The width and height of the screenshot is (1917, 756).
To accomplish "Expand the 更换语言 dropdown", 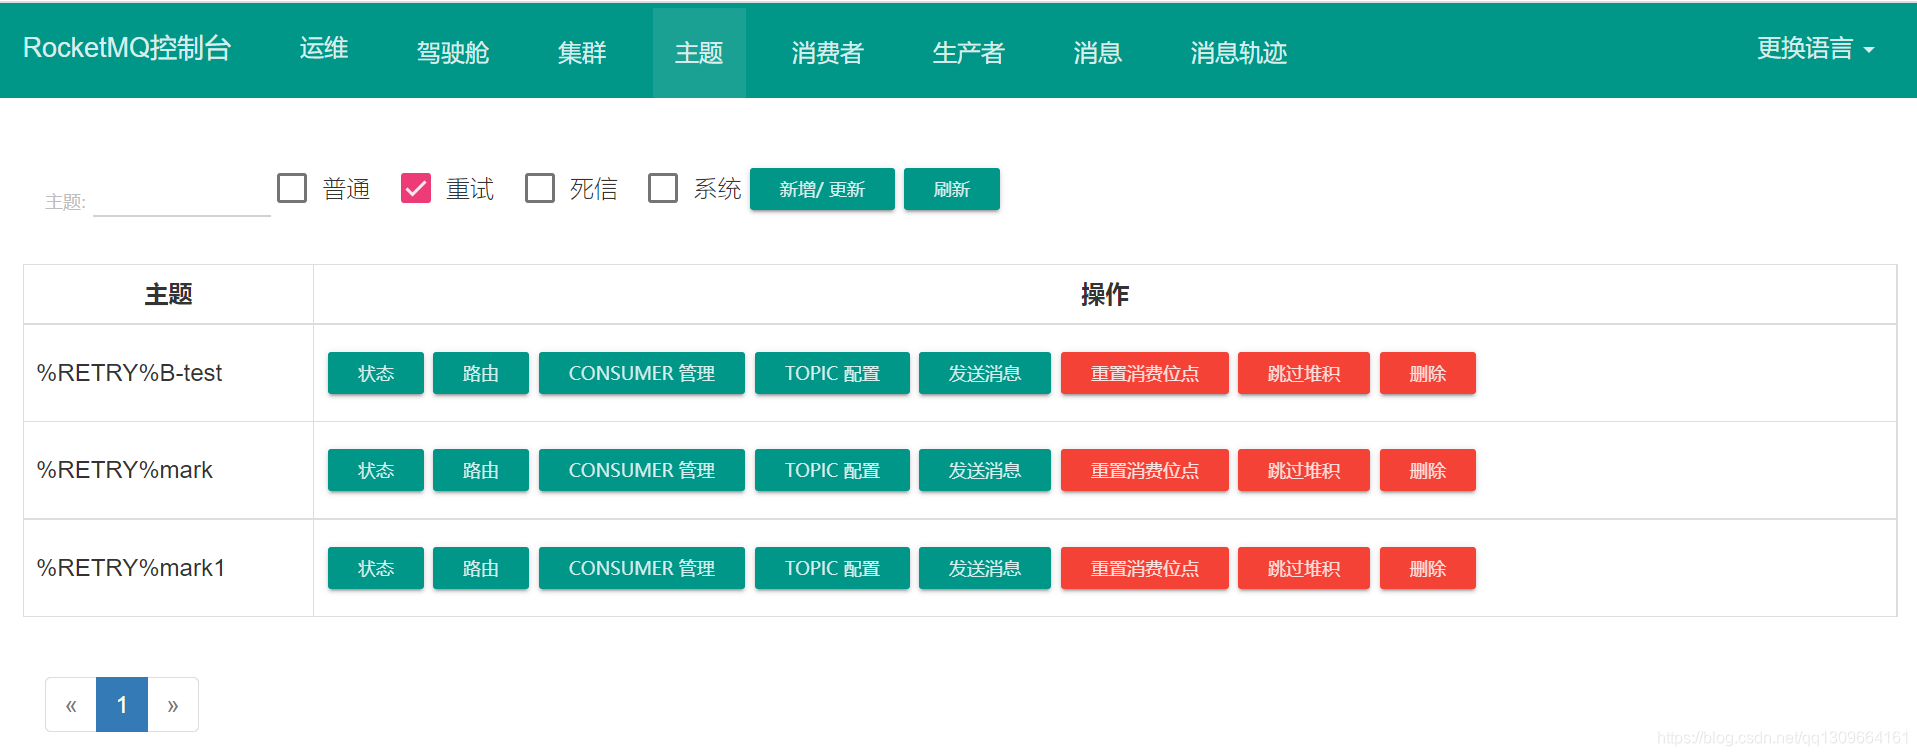I will pyautogui.click(x=1815, y=48).
